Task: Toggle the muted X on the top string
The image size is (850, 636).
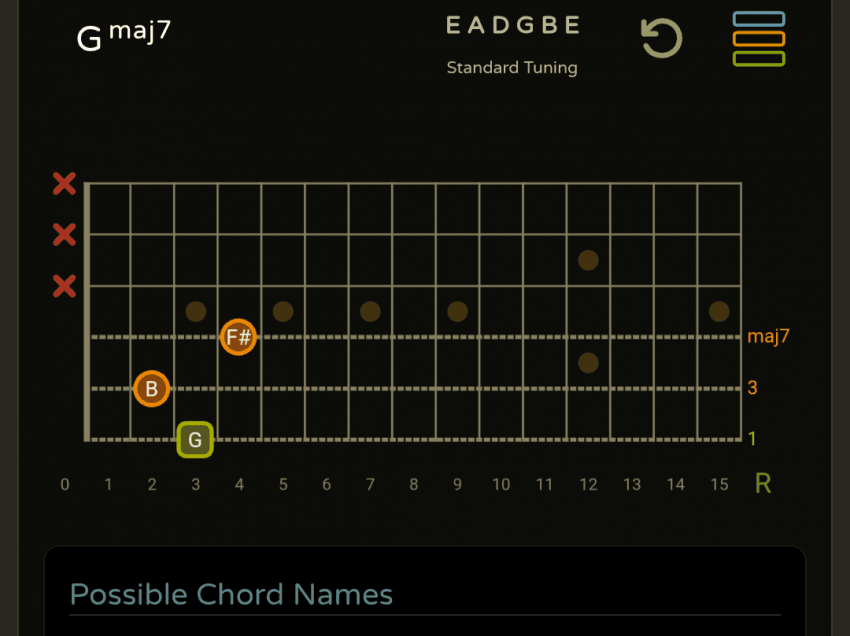Action: [x=64, y=184]
